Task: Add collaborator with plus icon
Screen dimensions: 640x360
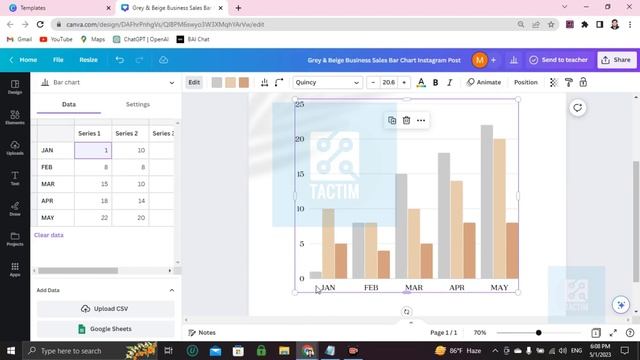Action: click(493, 60)
